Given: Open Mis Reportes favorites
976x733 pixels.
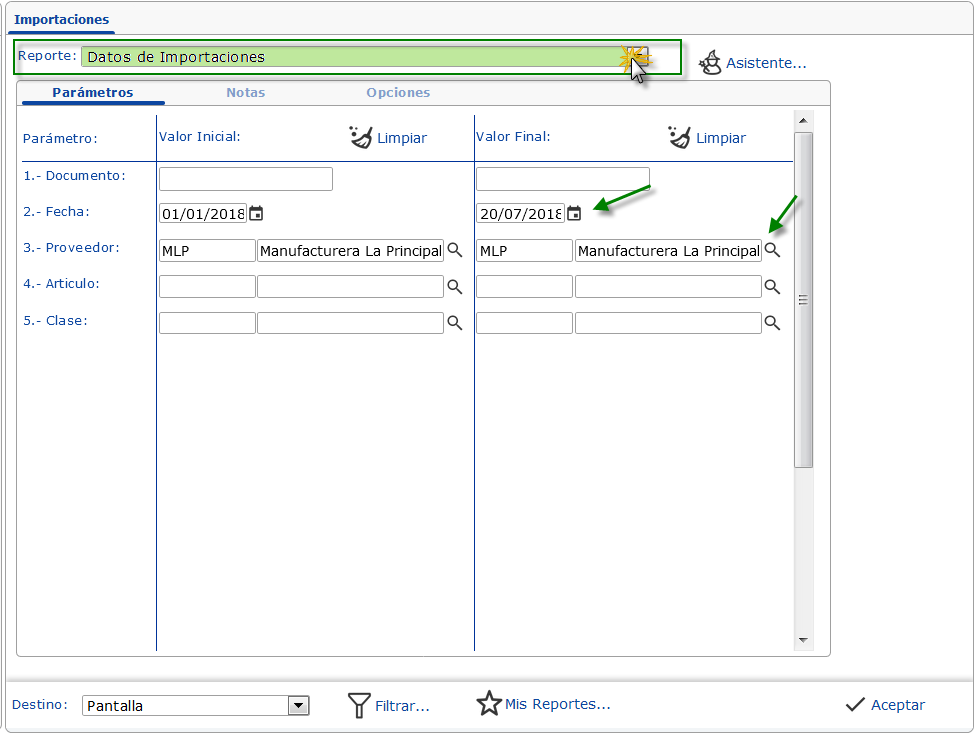Looking at the screenshot, I should pos(543,704).
